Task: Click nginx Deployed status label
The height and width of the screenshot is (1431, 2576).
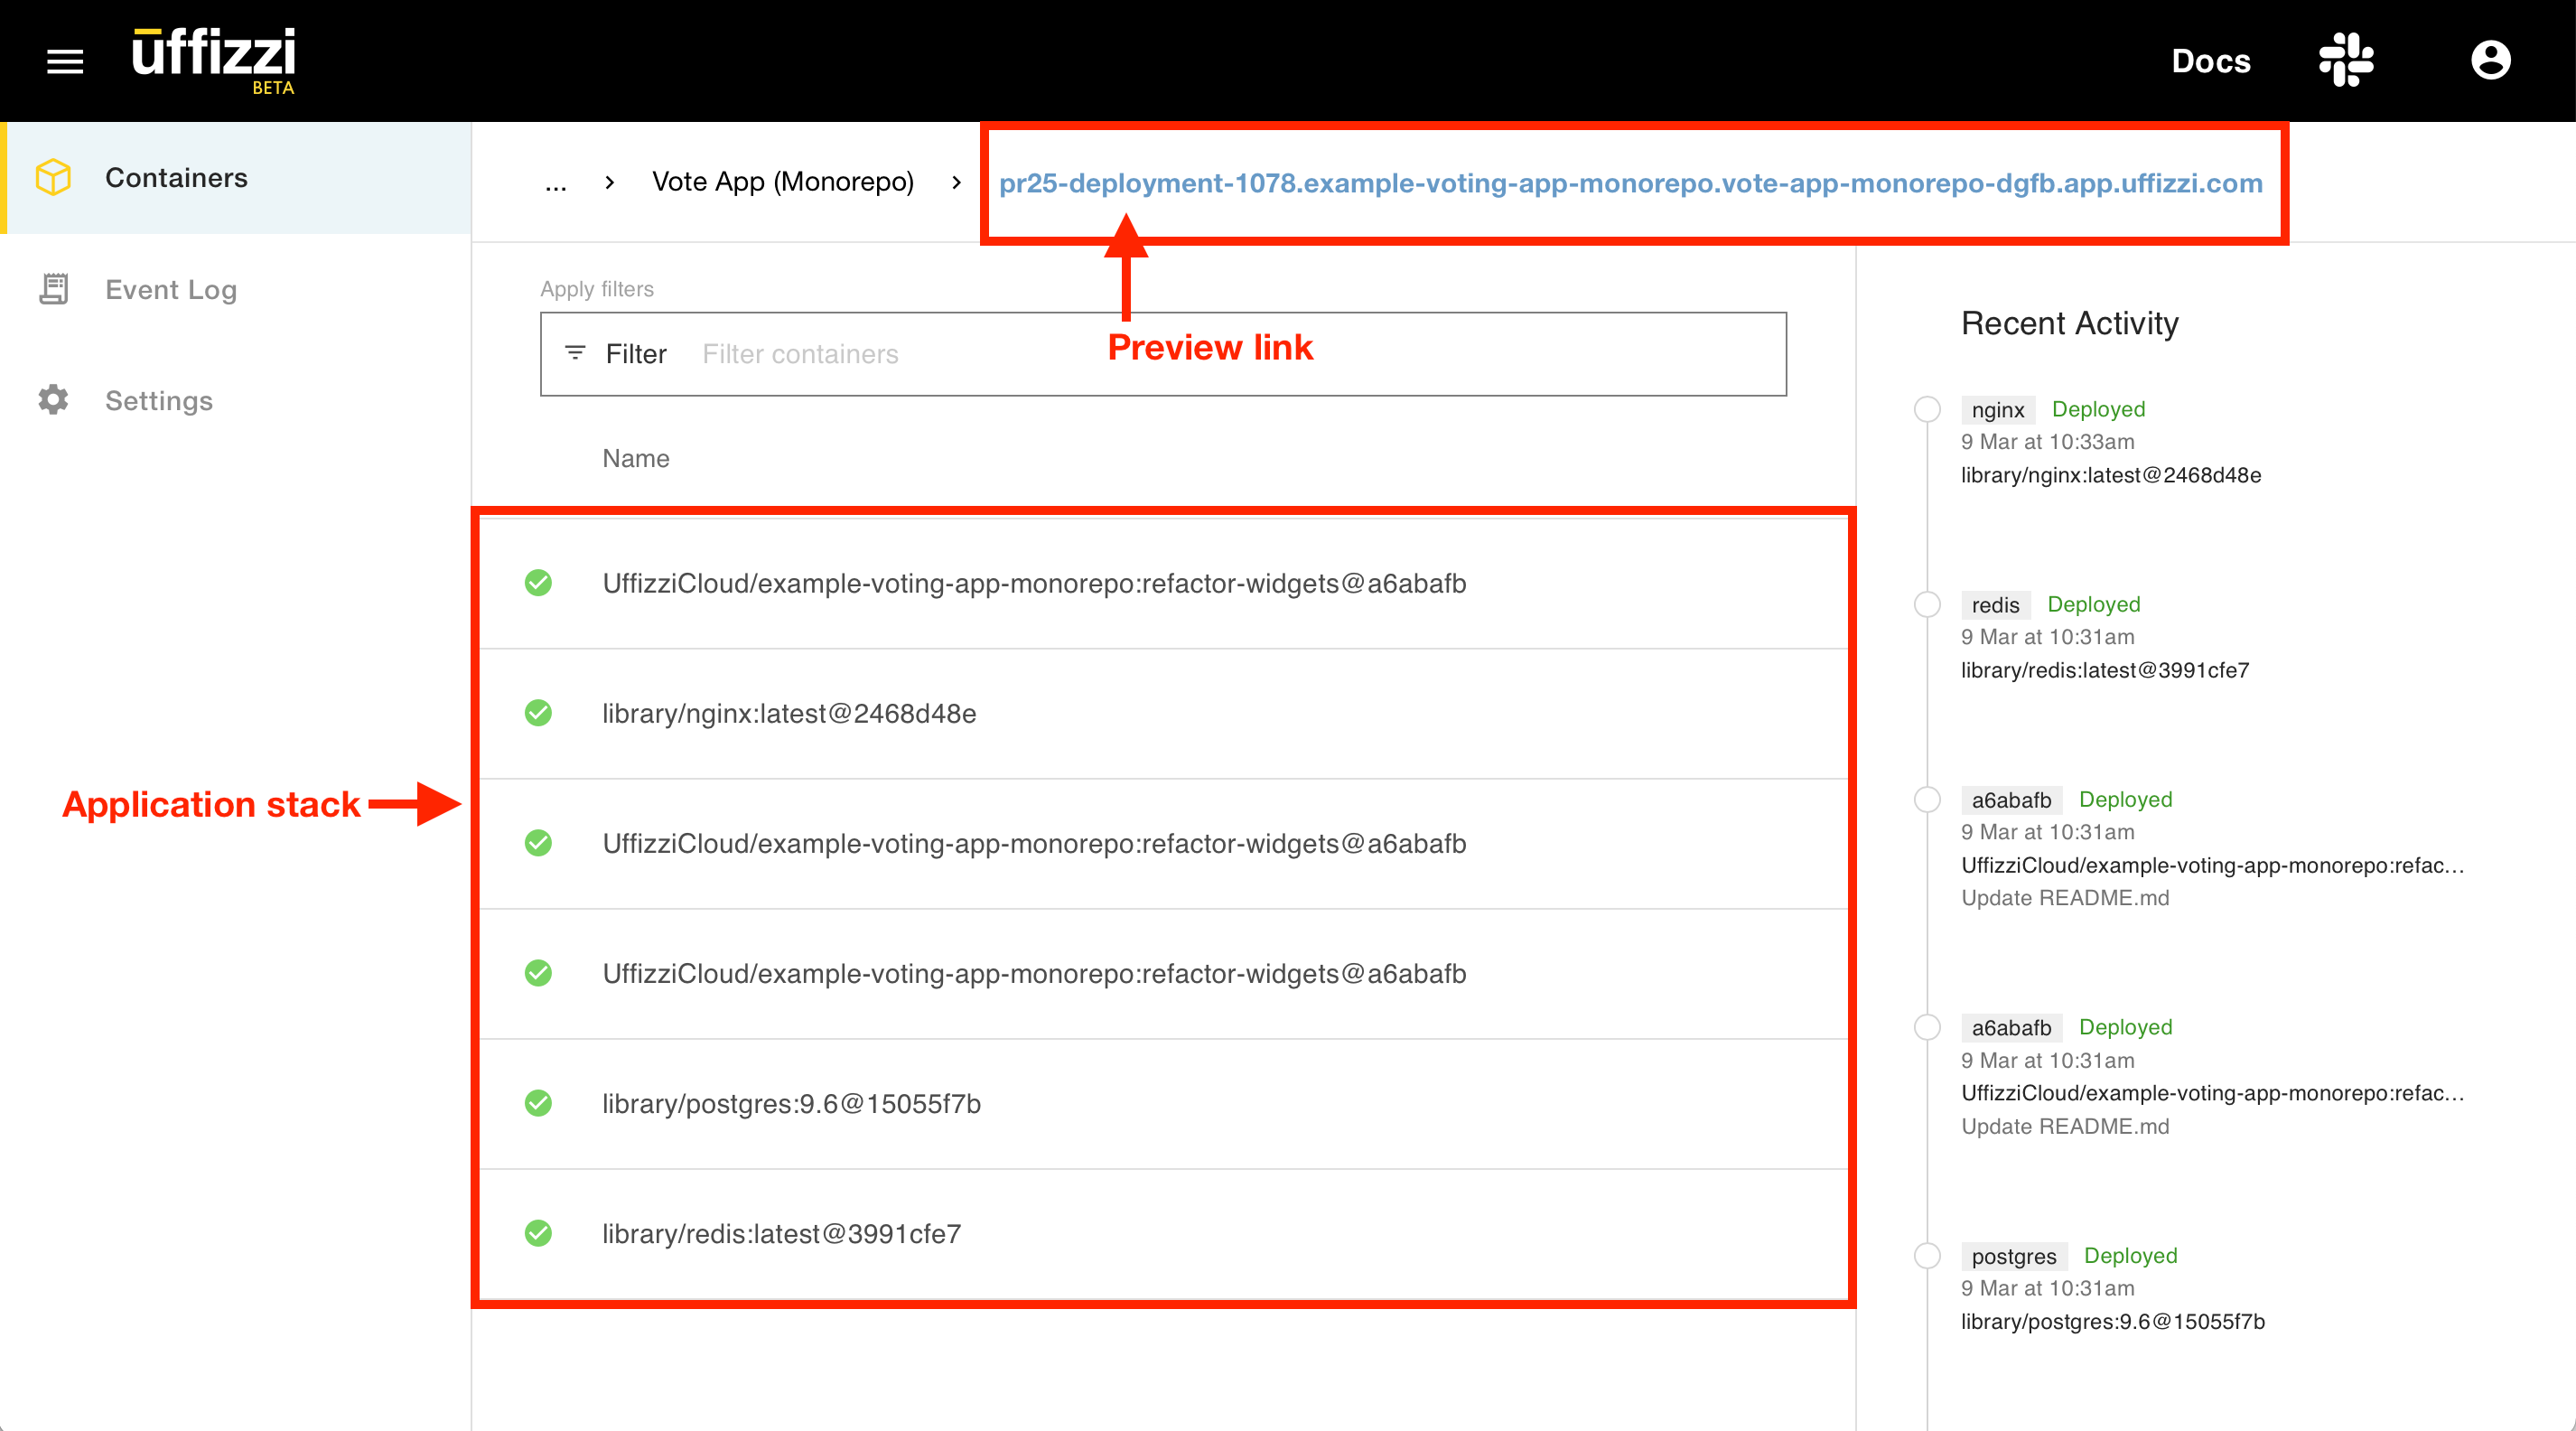Action: point(2098,409)
